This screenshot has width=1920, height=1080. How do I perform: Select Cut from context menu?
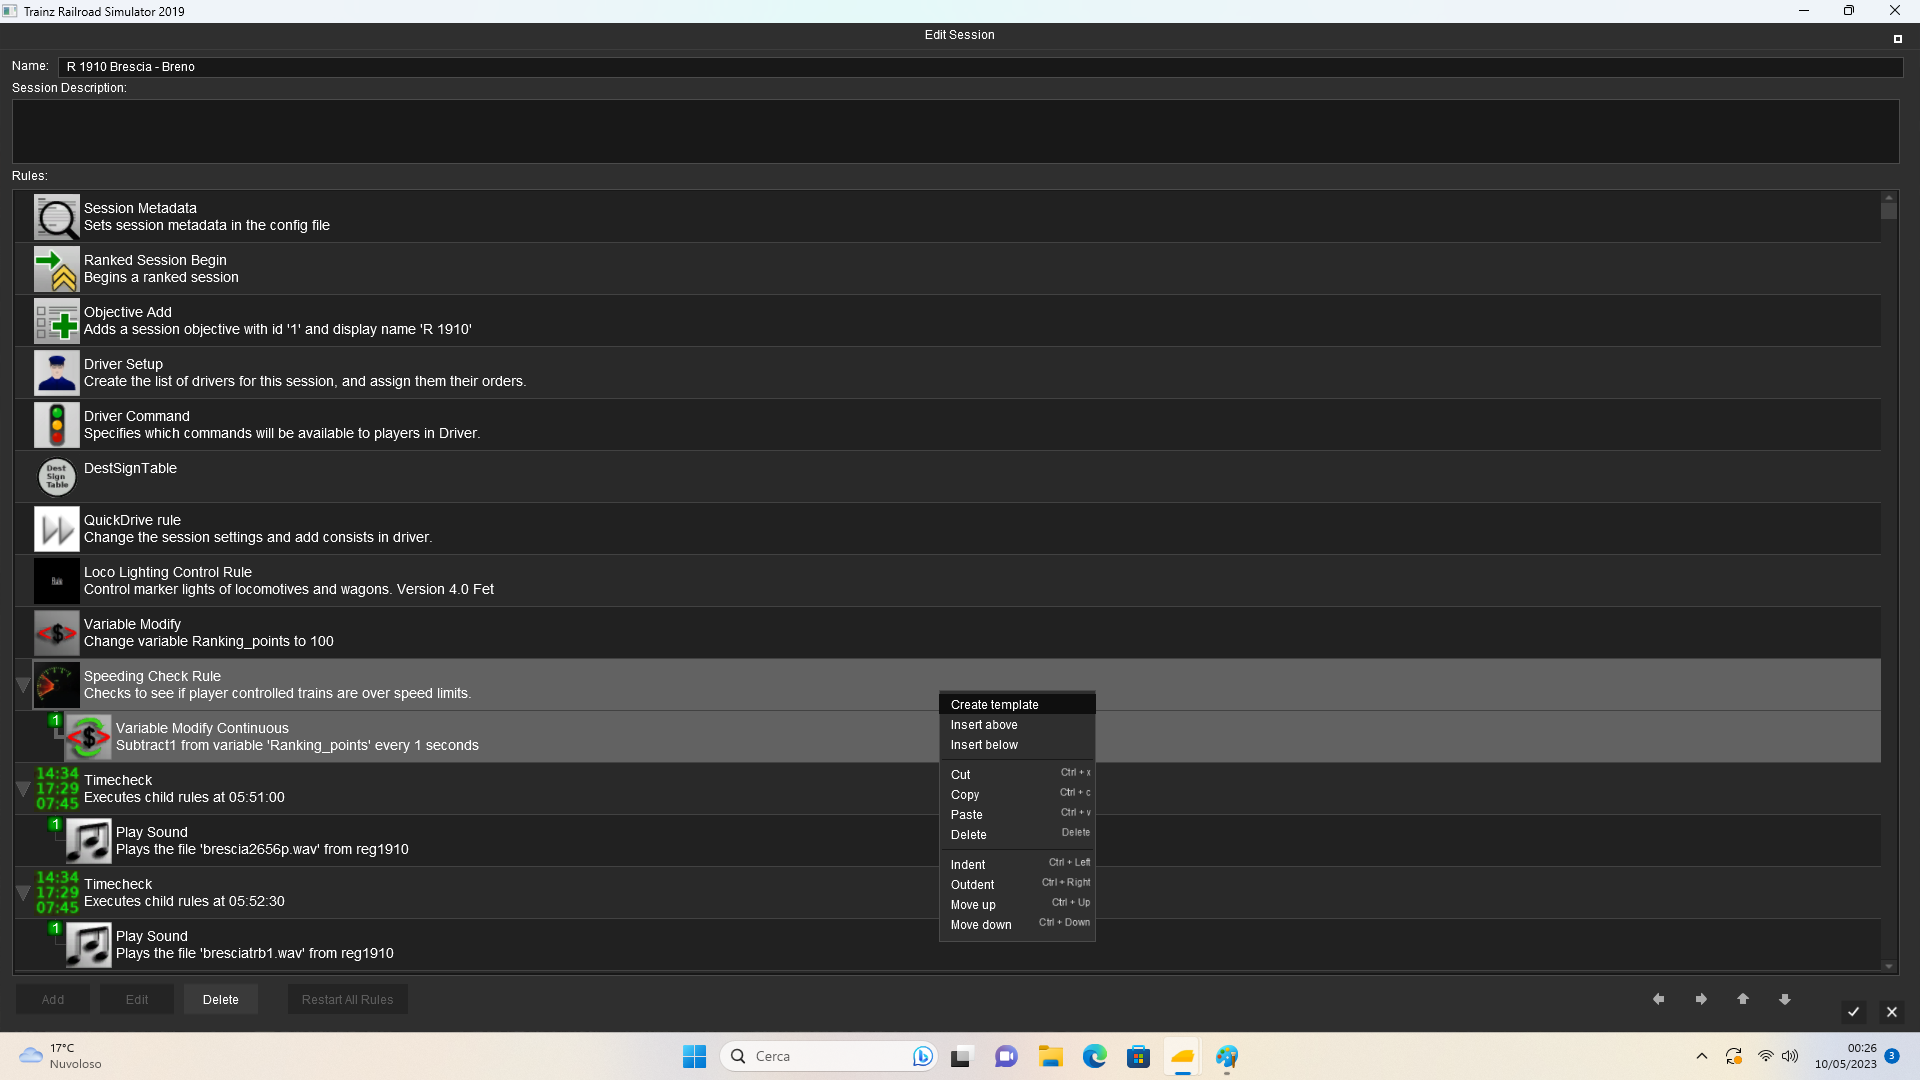coord(1017,775)
